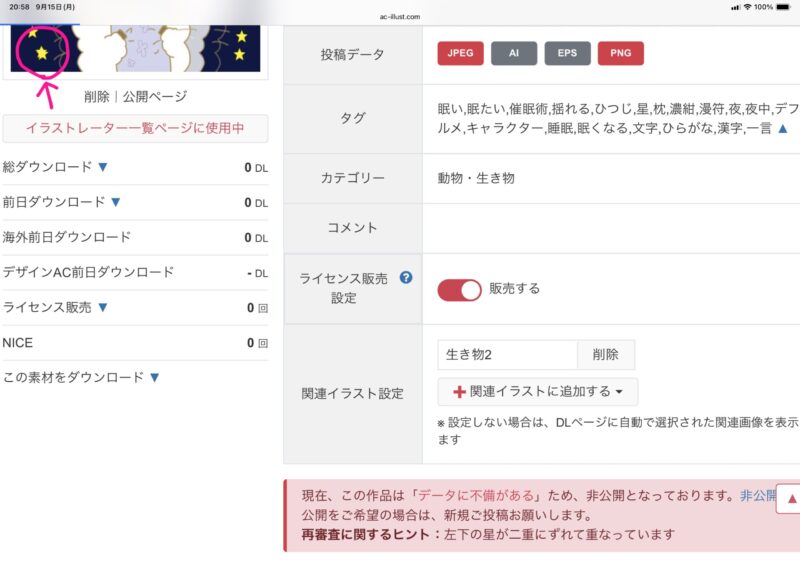Toggle the ライセンス販売 switch off

[x=459, y=289]
